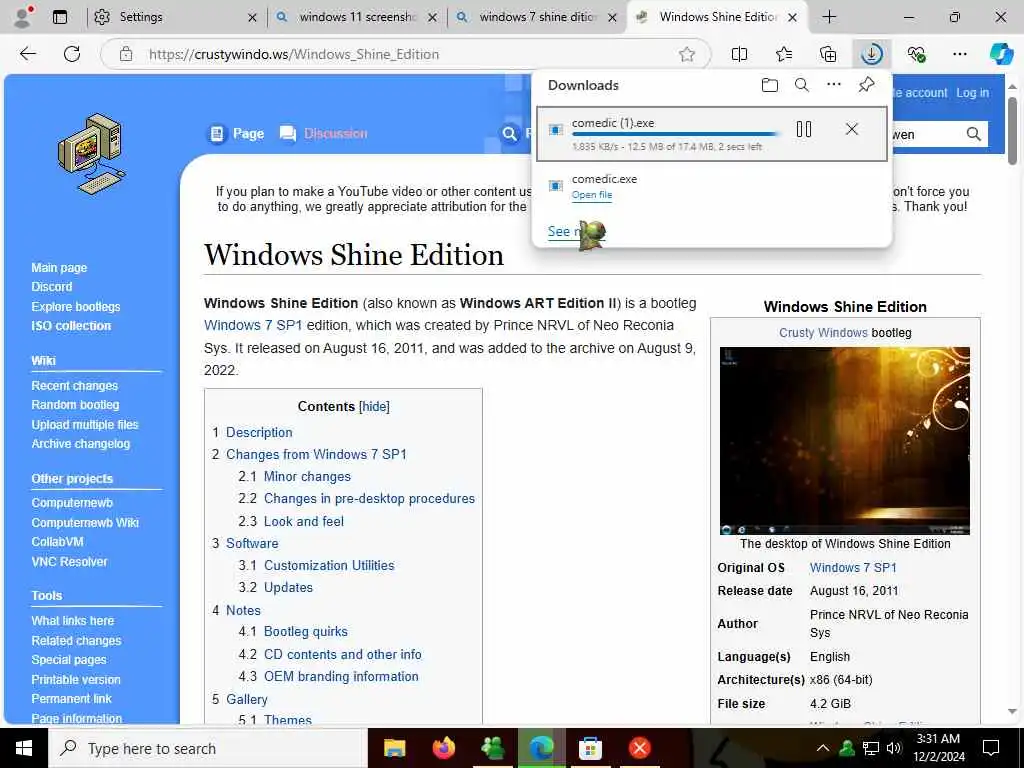The height and width of the screenshot is (768, 1024).
Task: Open the wiki Discussion tab
Action: click(x=323, y=134)
